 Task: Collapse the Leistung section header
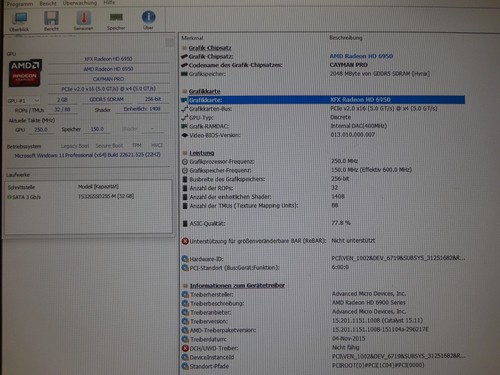pos(202,153)
